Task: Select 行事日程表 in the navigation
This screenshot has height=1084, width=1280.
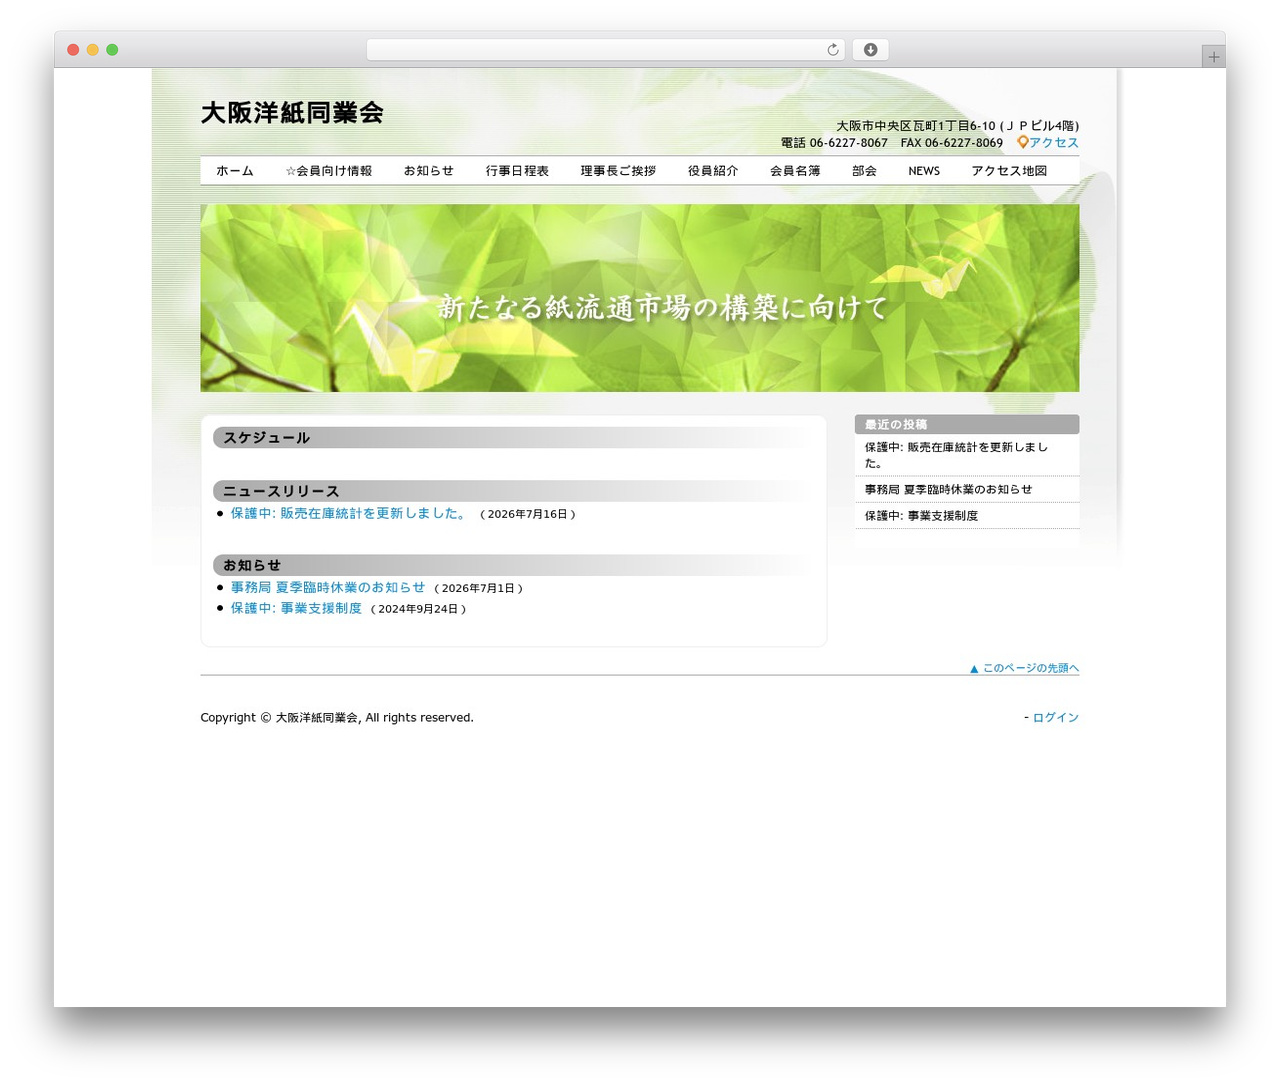Action: pyautogui.click(x=517, y=171)
